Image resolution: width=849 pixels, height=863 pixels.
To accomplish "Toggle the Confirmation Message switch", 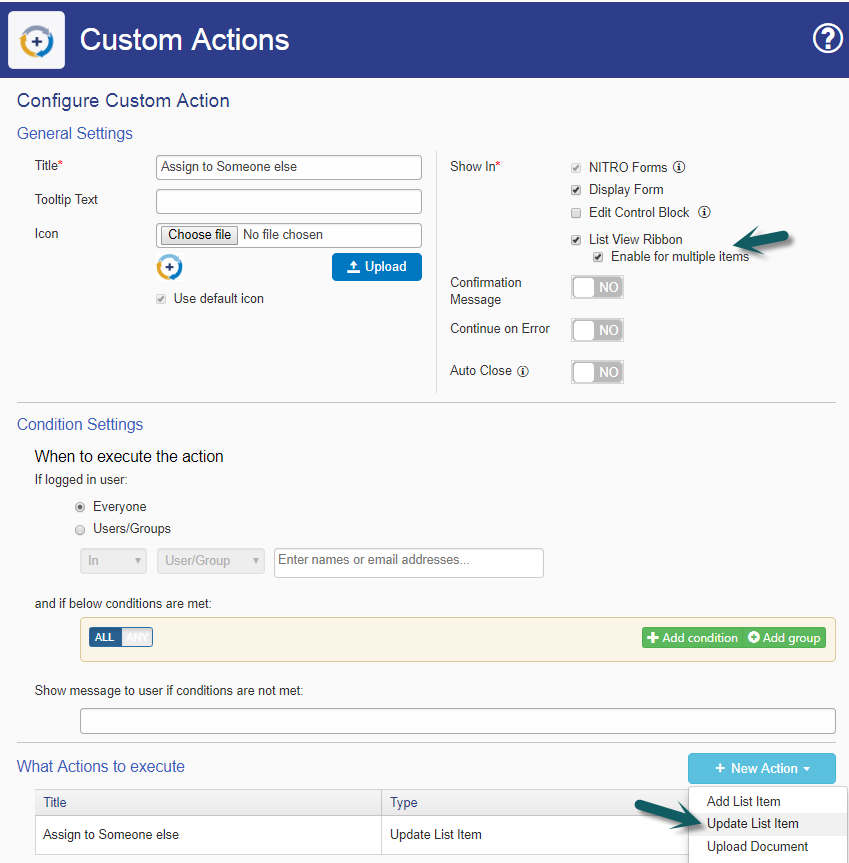I will tap(597, 287).
